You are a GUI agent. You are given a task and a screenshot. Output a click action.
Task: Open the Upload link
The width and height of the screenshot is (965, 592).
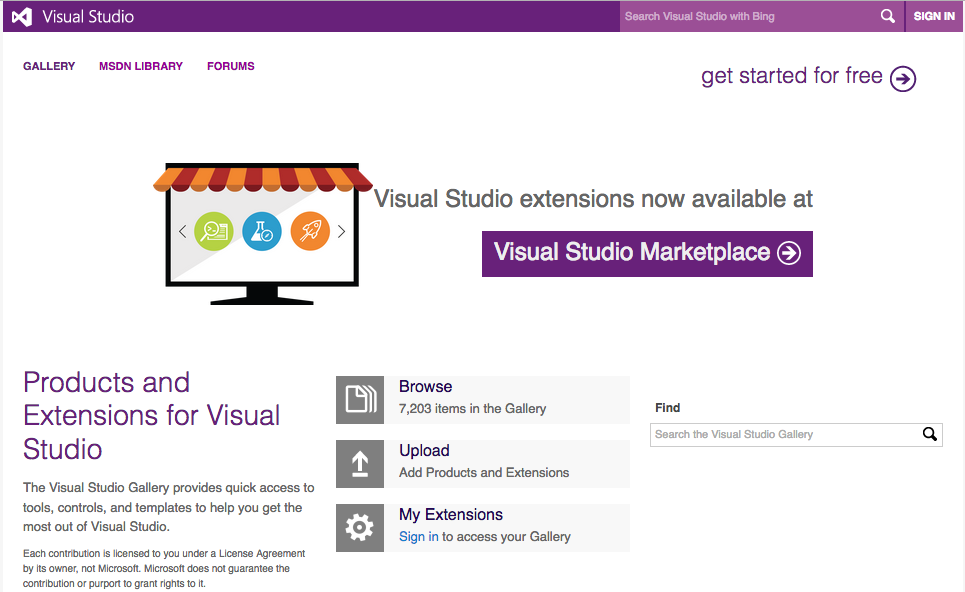pos(424,450)
